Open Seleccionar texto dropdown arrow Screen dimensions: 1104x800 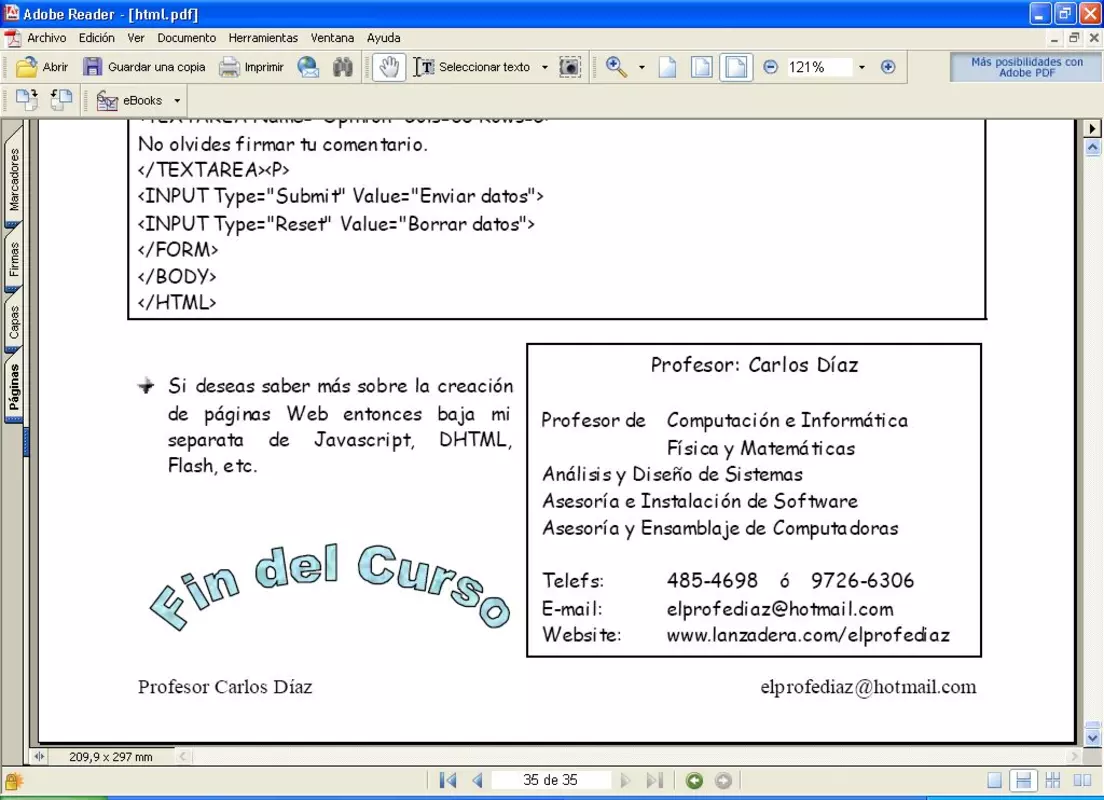pos(544,68)
